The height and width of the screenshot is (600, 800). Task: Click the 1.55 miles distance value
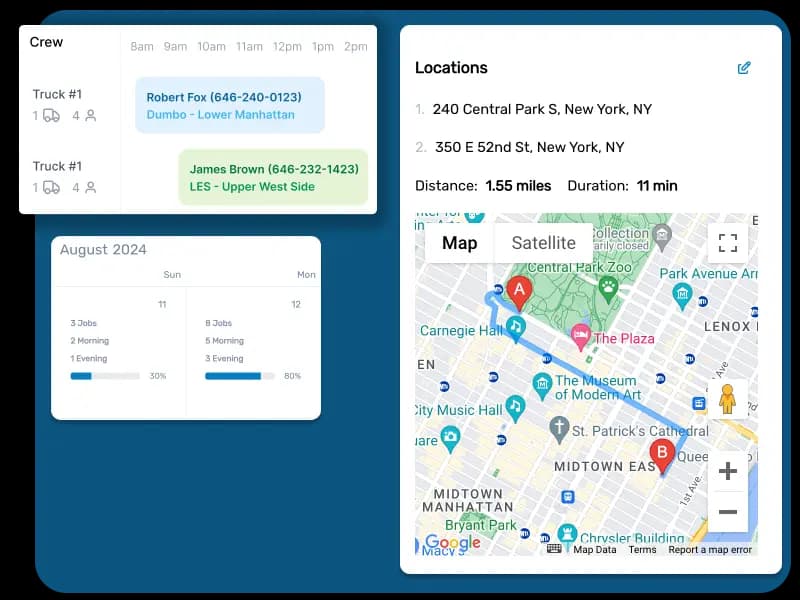point(518,186)
